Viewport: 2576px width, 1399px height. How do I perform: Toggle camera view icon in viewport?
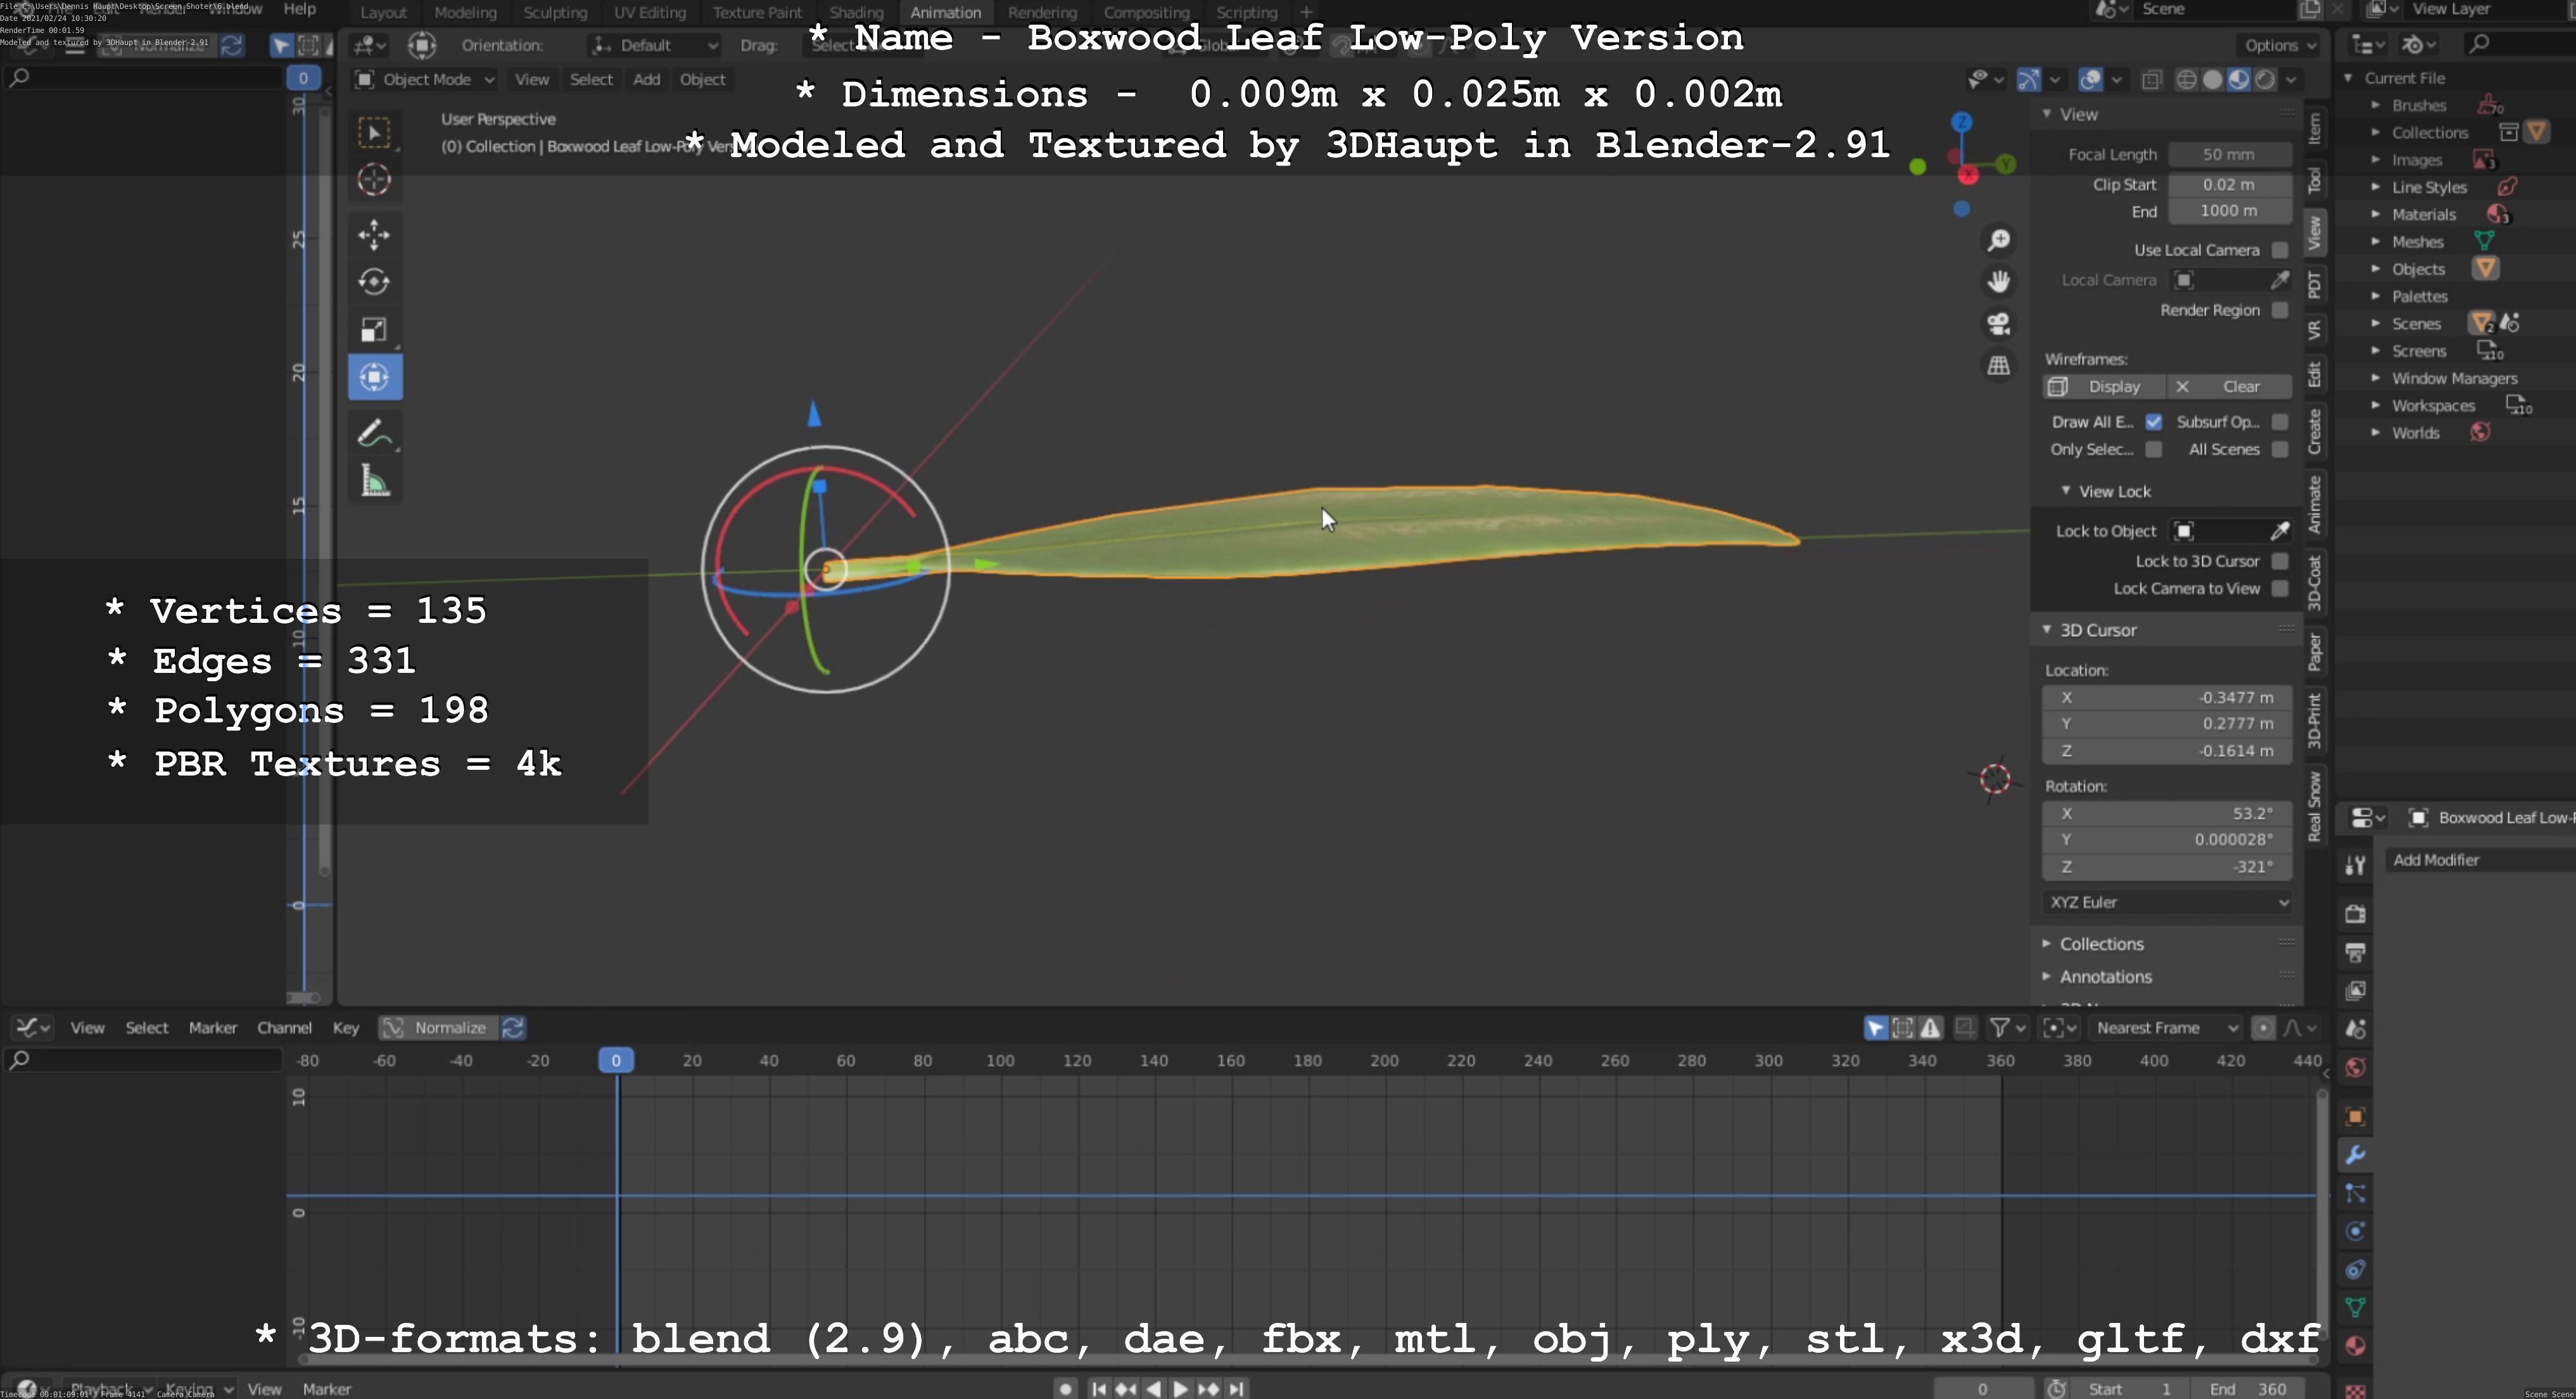pos(1998,323)
